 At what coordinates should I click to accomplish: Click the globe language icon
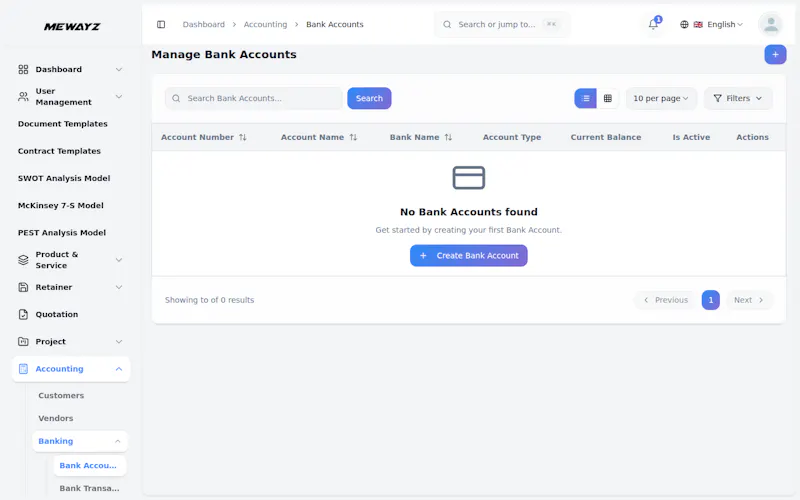point(684,24)
